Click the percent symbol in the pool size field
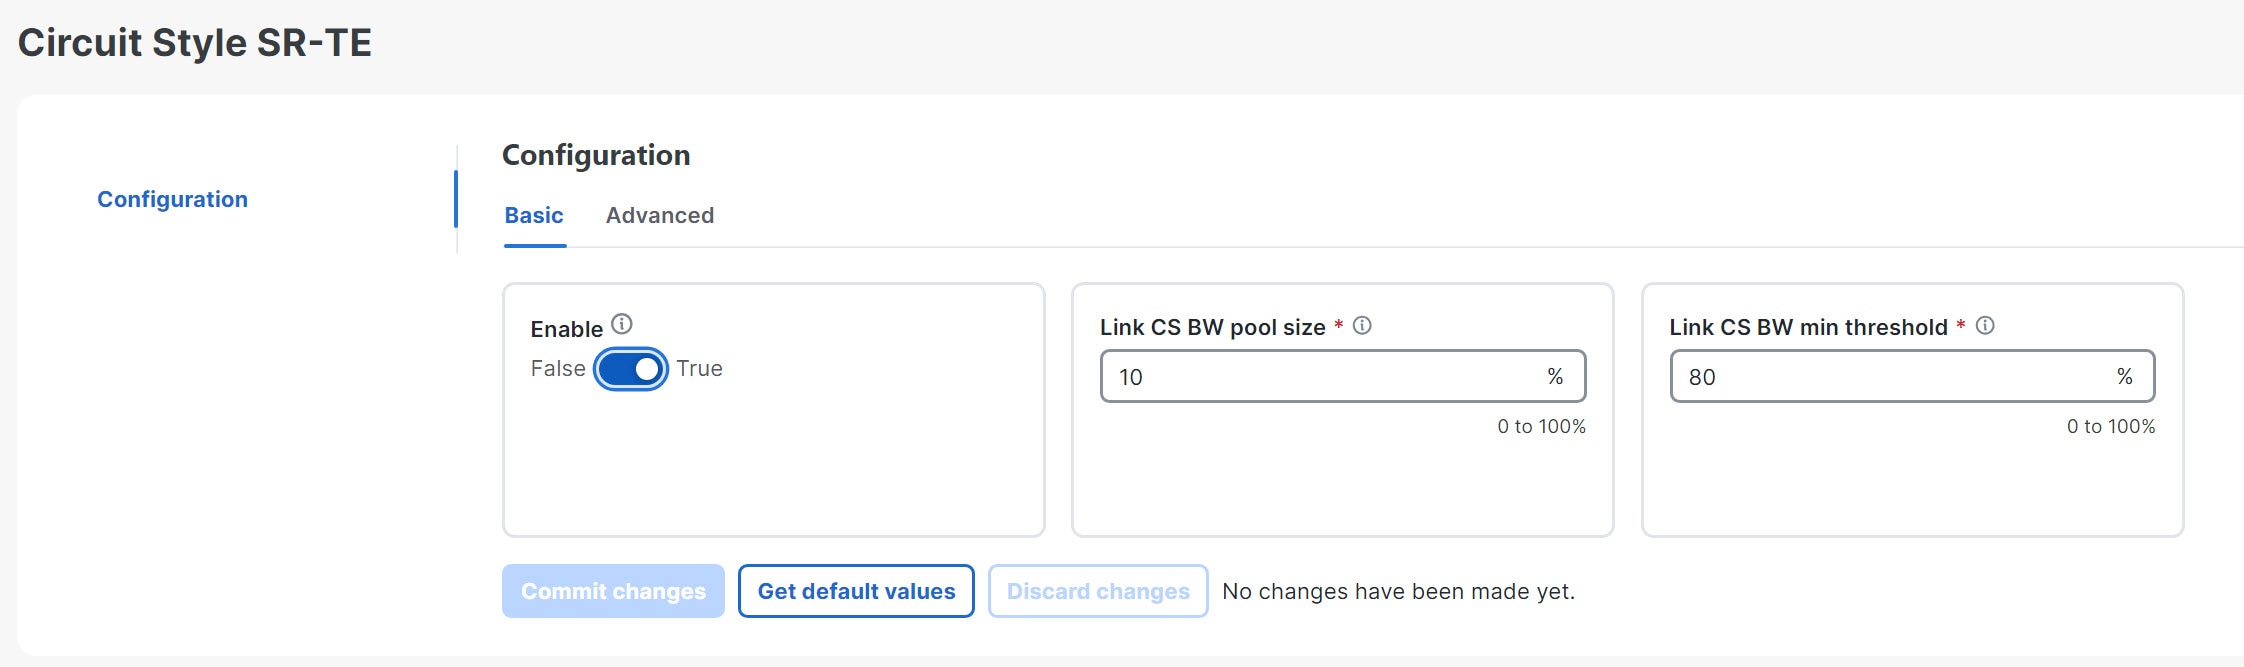The width and height of the screenshot is (2244, 667). click(1555, 377)
